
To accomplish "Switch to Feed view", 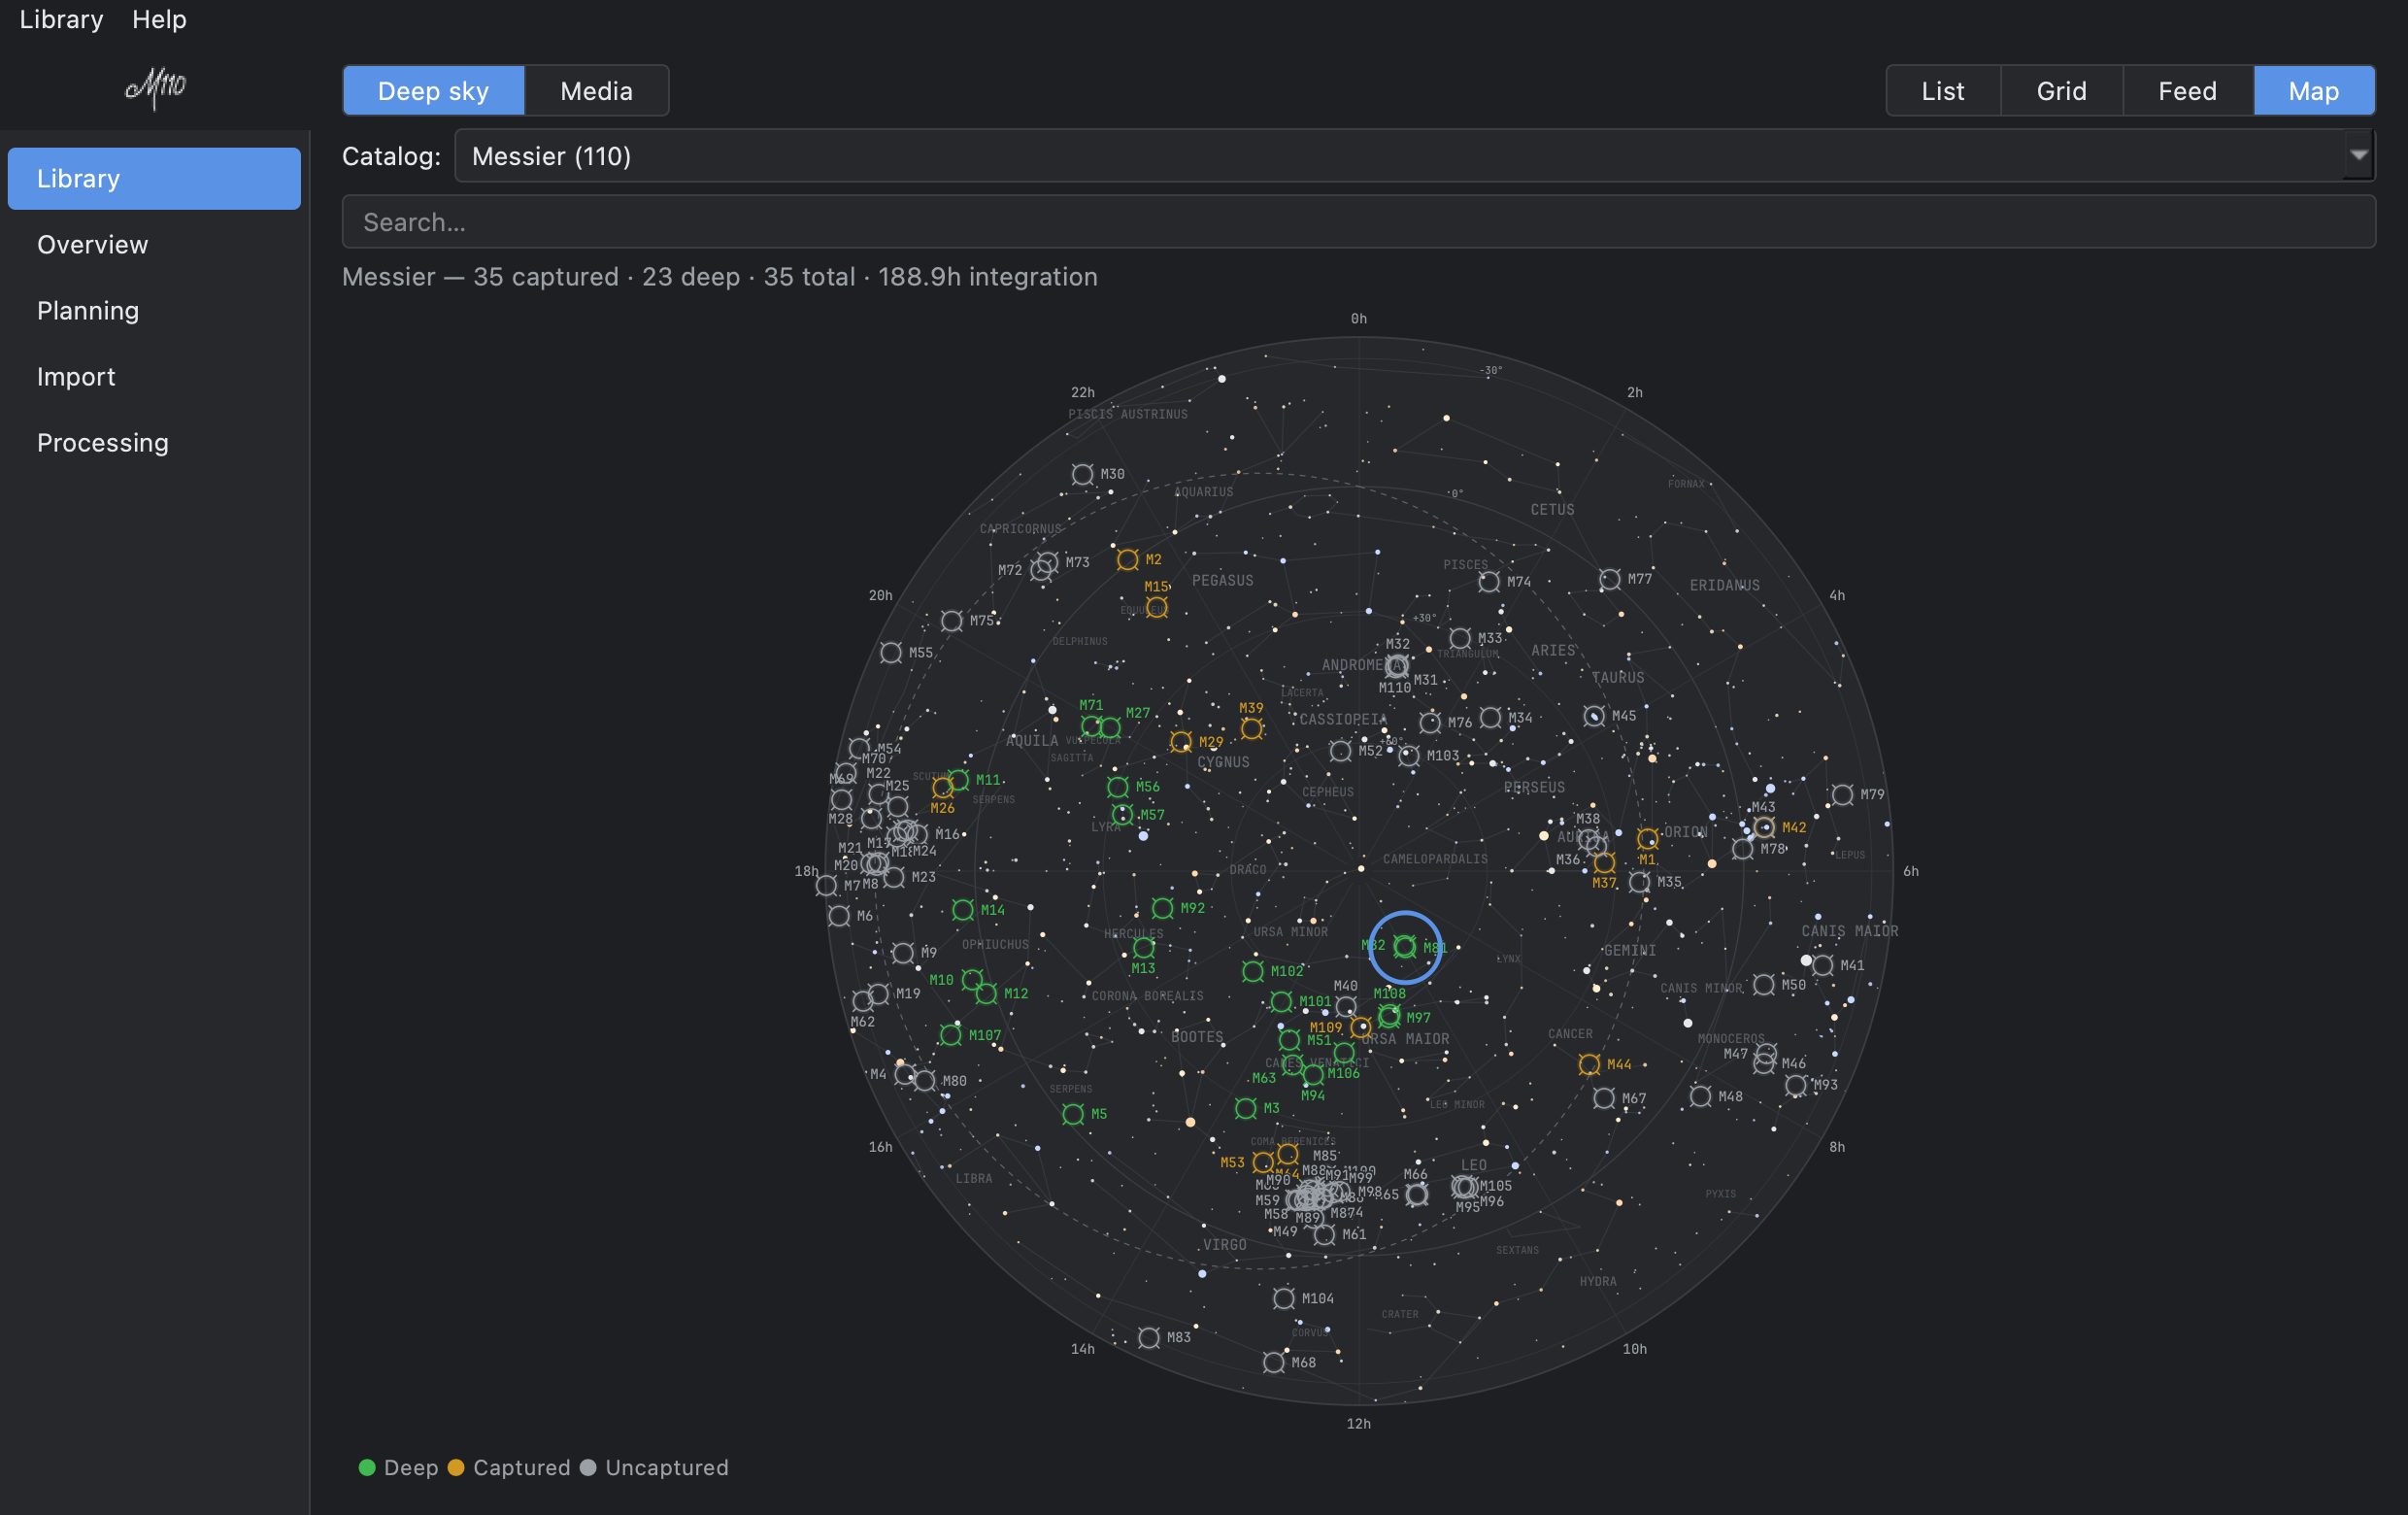I will coord(2187,91).
